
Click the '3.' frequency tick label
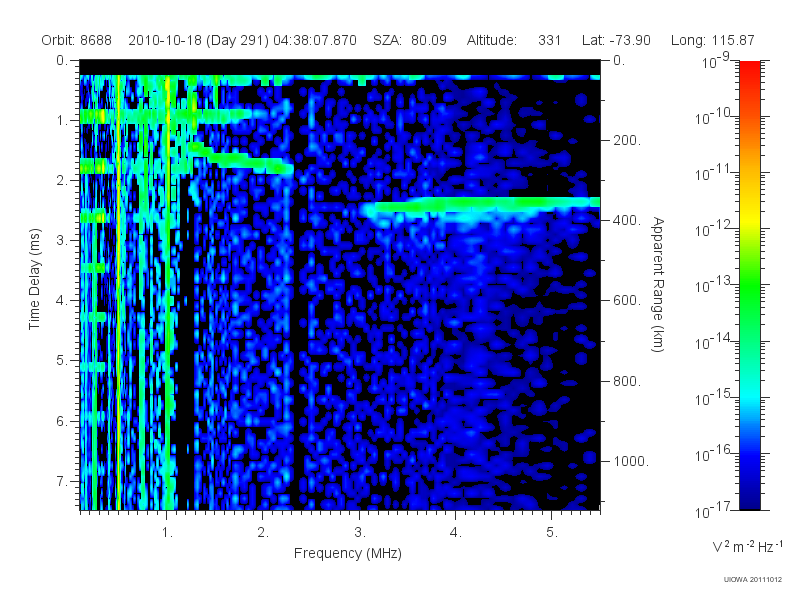[x=360, y=533]
